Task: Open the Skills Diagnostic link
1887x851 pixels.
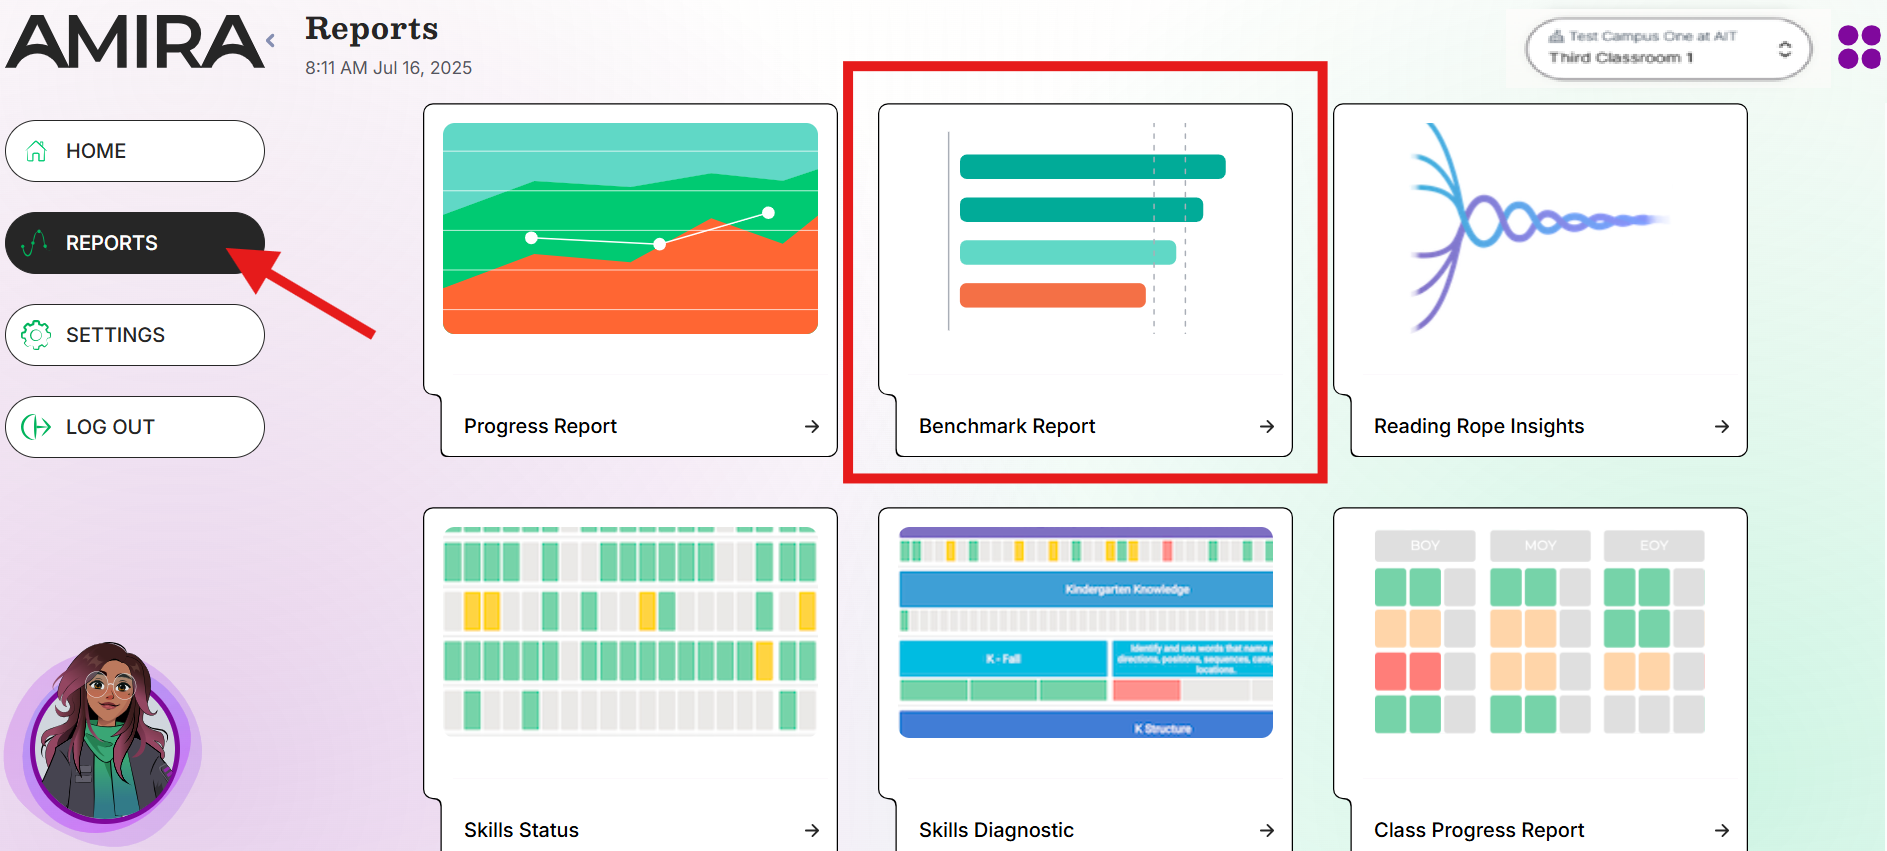Action: 996,830
